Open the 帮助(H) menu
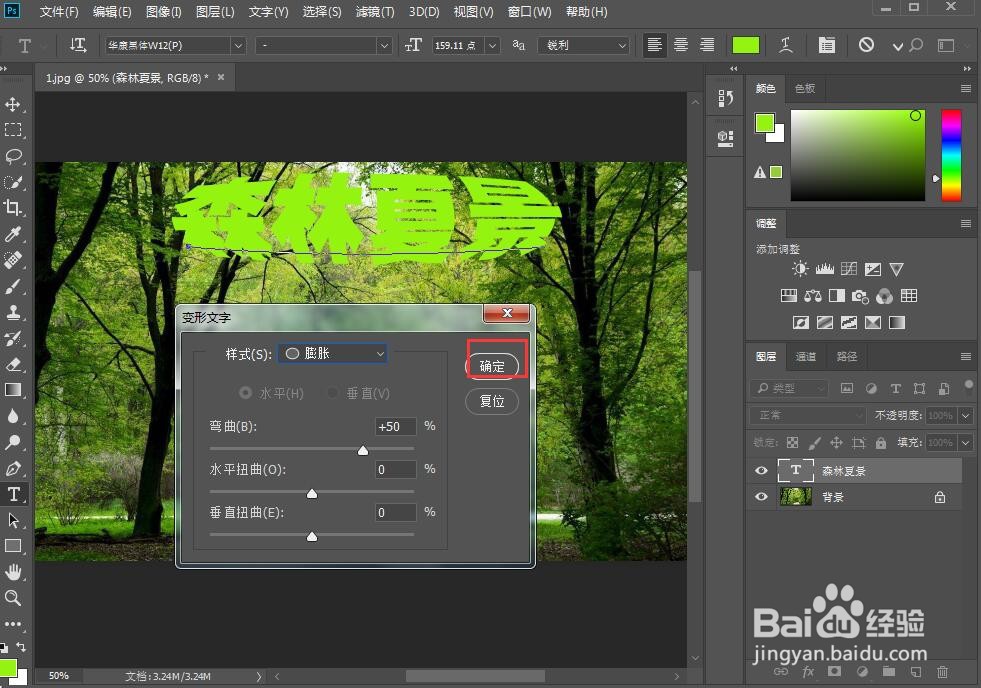981x688 pixels. [586, 12]
